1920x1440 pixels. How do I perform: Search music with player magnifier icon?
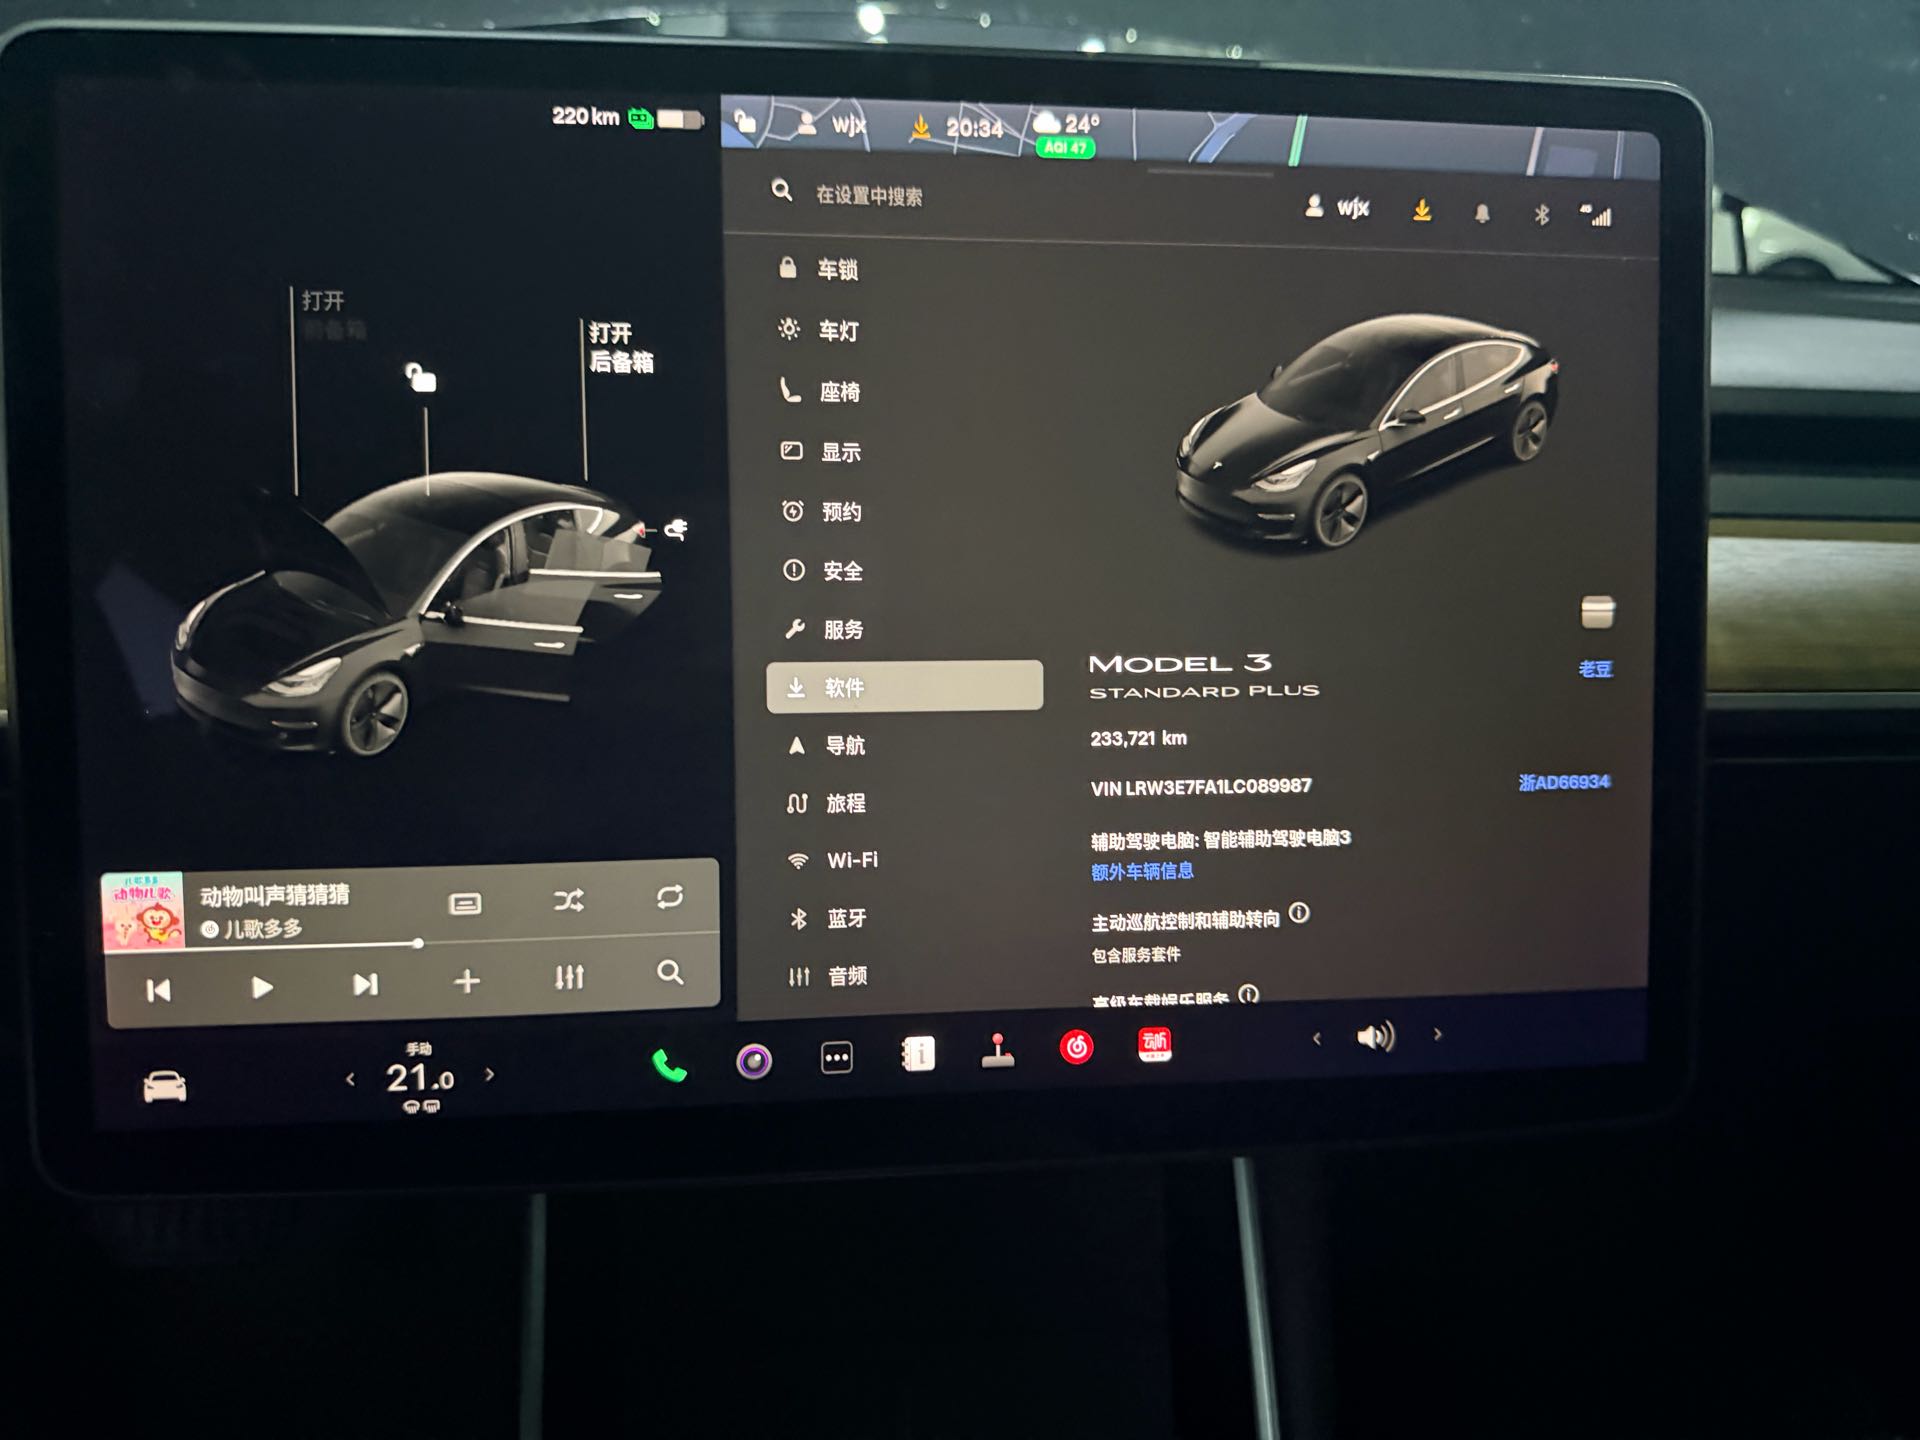(x=670, y=972)
